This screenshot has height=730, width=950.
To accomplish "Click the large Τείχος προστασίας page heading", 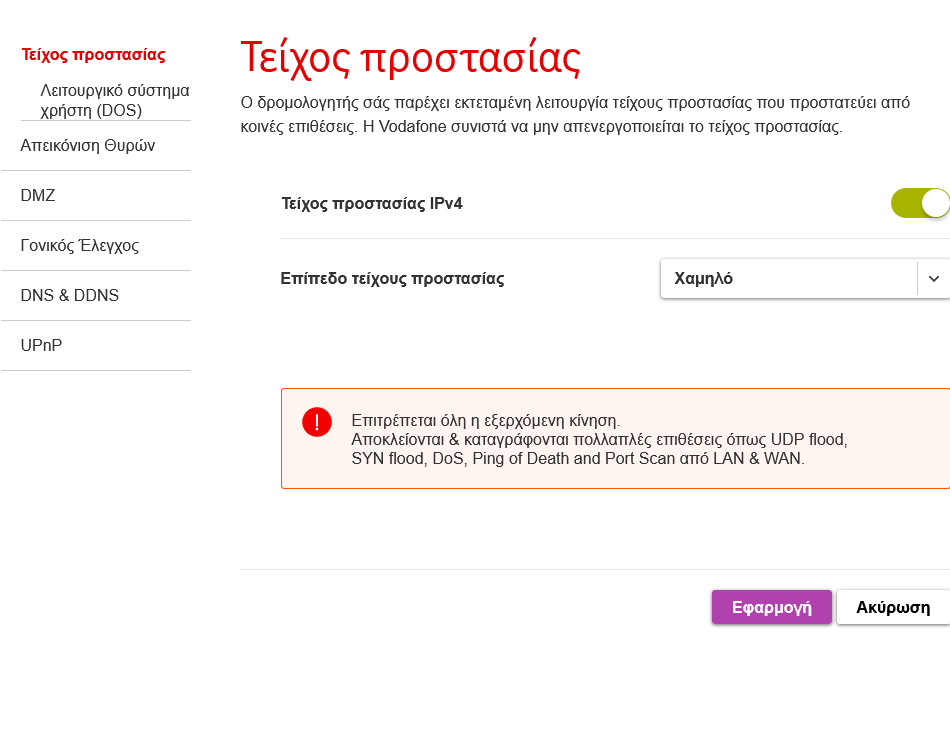I will point(410,58).
